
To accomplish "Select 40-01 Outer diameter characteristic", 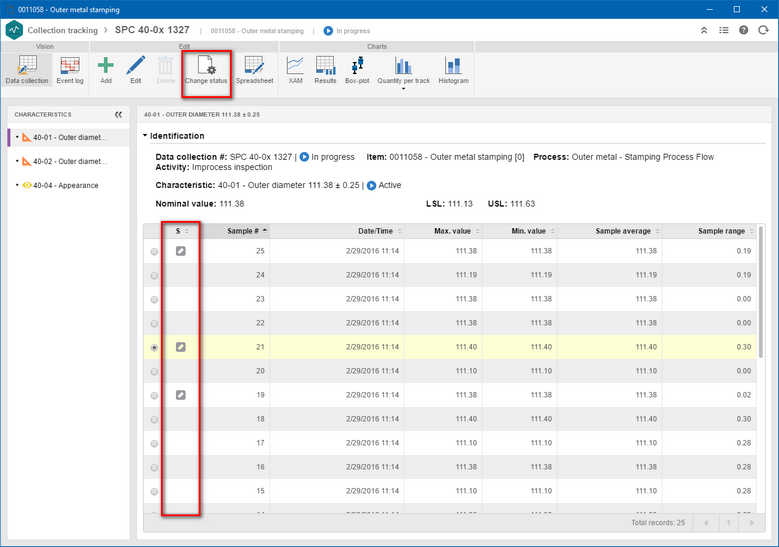I will [x=69, y=137].
